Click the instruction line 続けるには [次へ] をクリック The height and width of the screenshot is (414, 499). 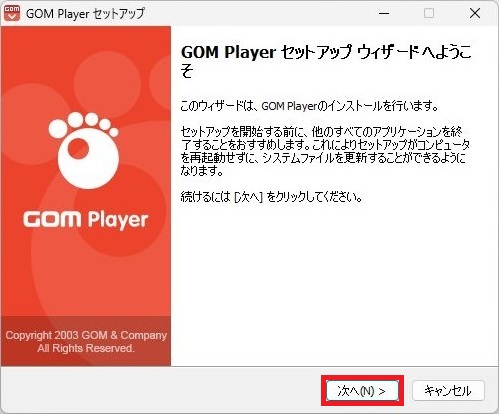pyautogui.click(x=271, y=197)
